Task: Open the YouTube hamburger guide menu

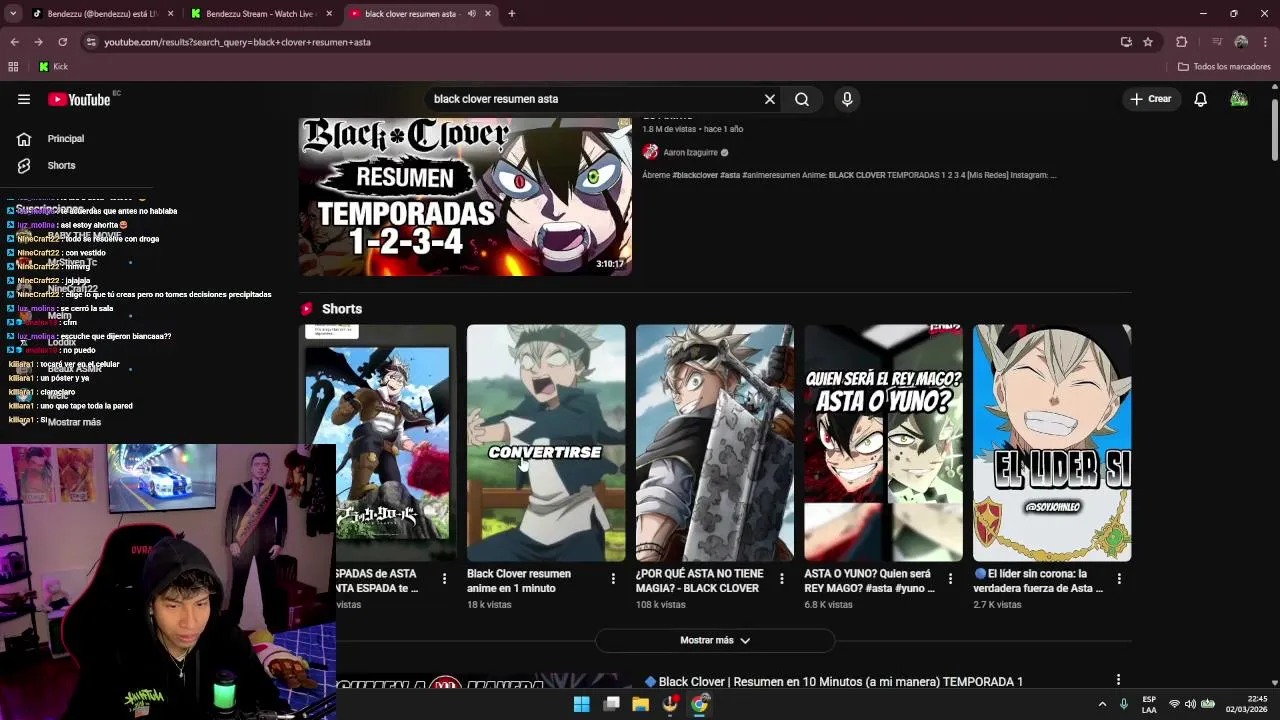Action: [x=24, y=99]
